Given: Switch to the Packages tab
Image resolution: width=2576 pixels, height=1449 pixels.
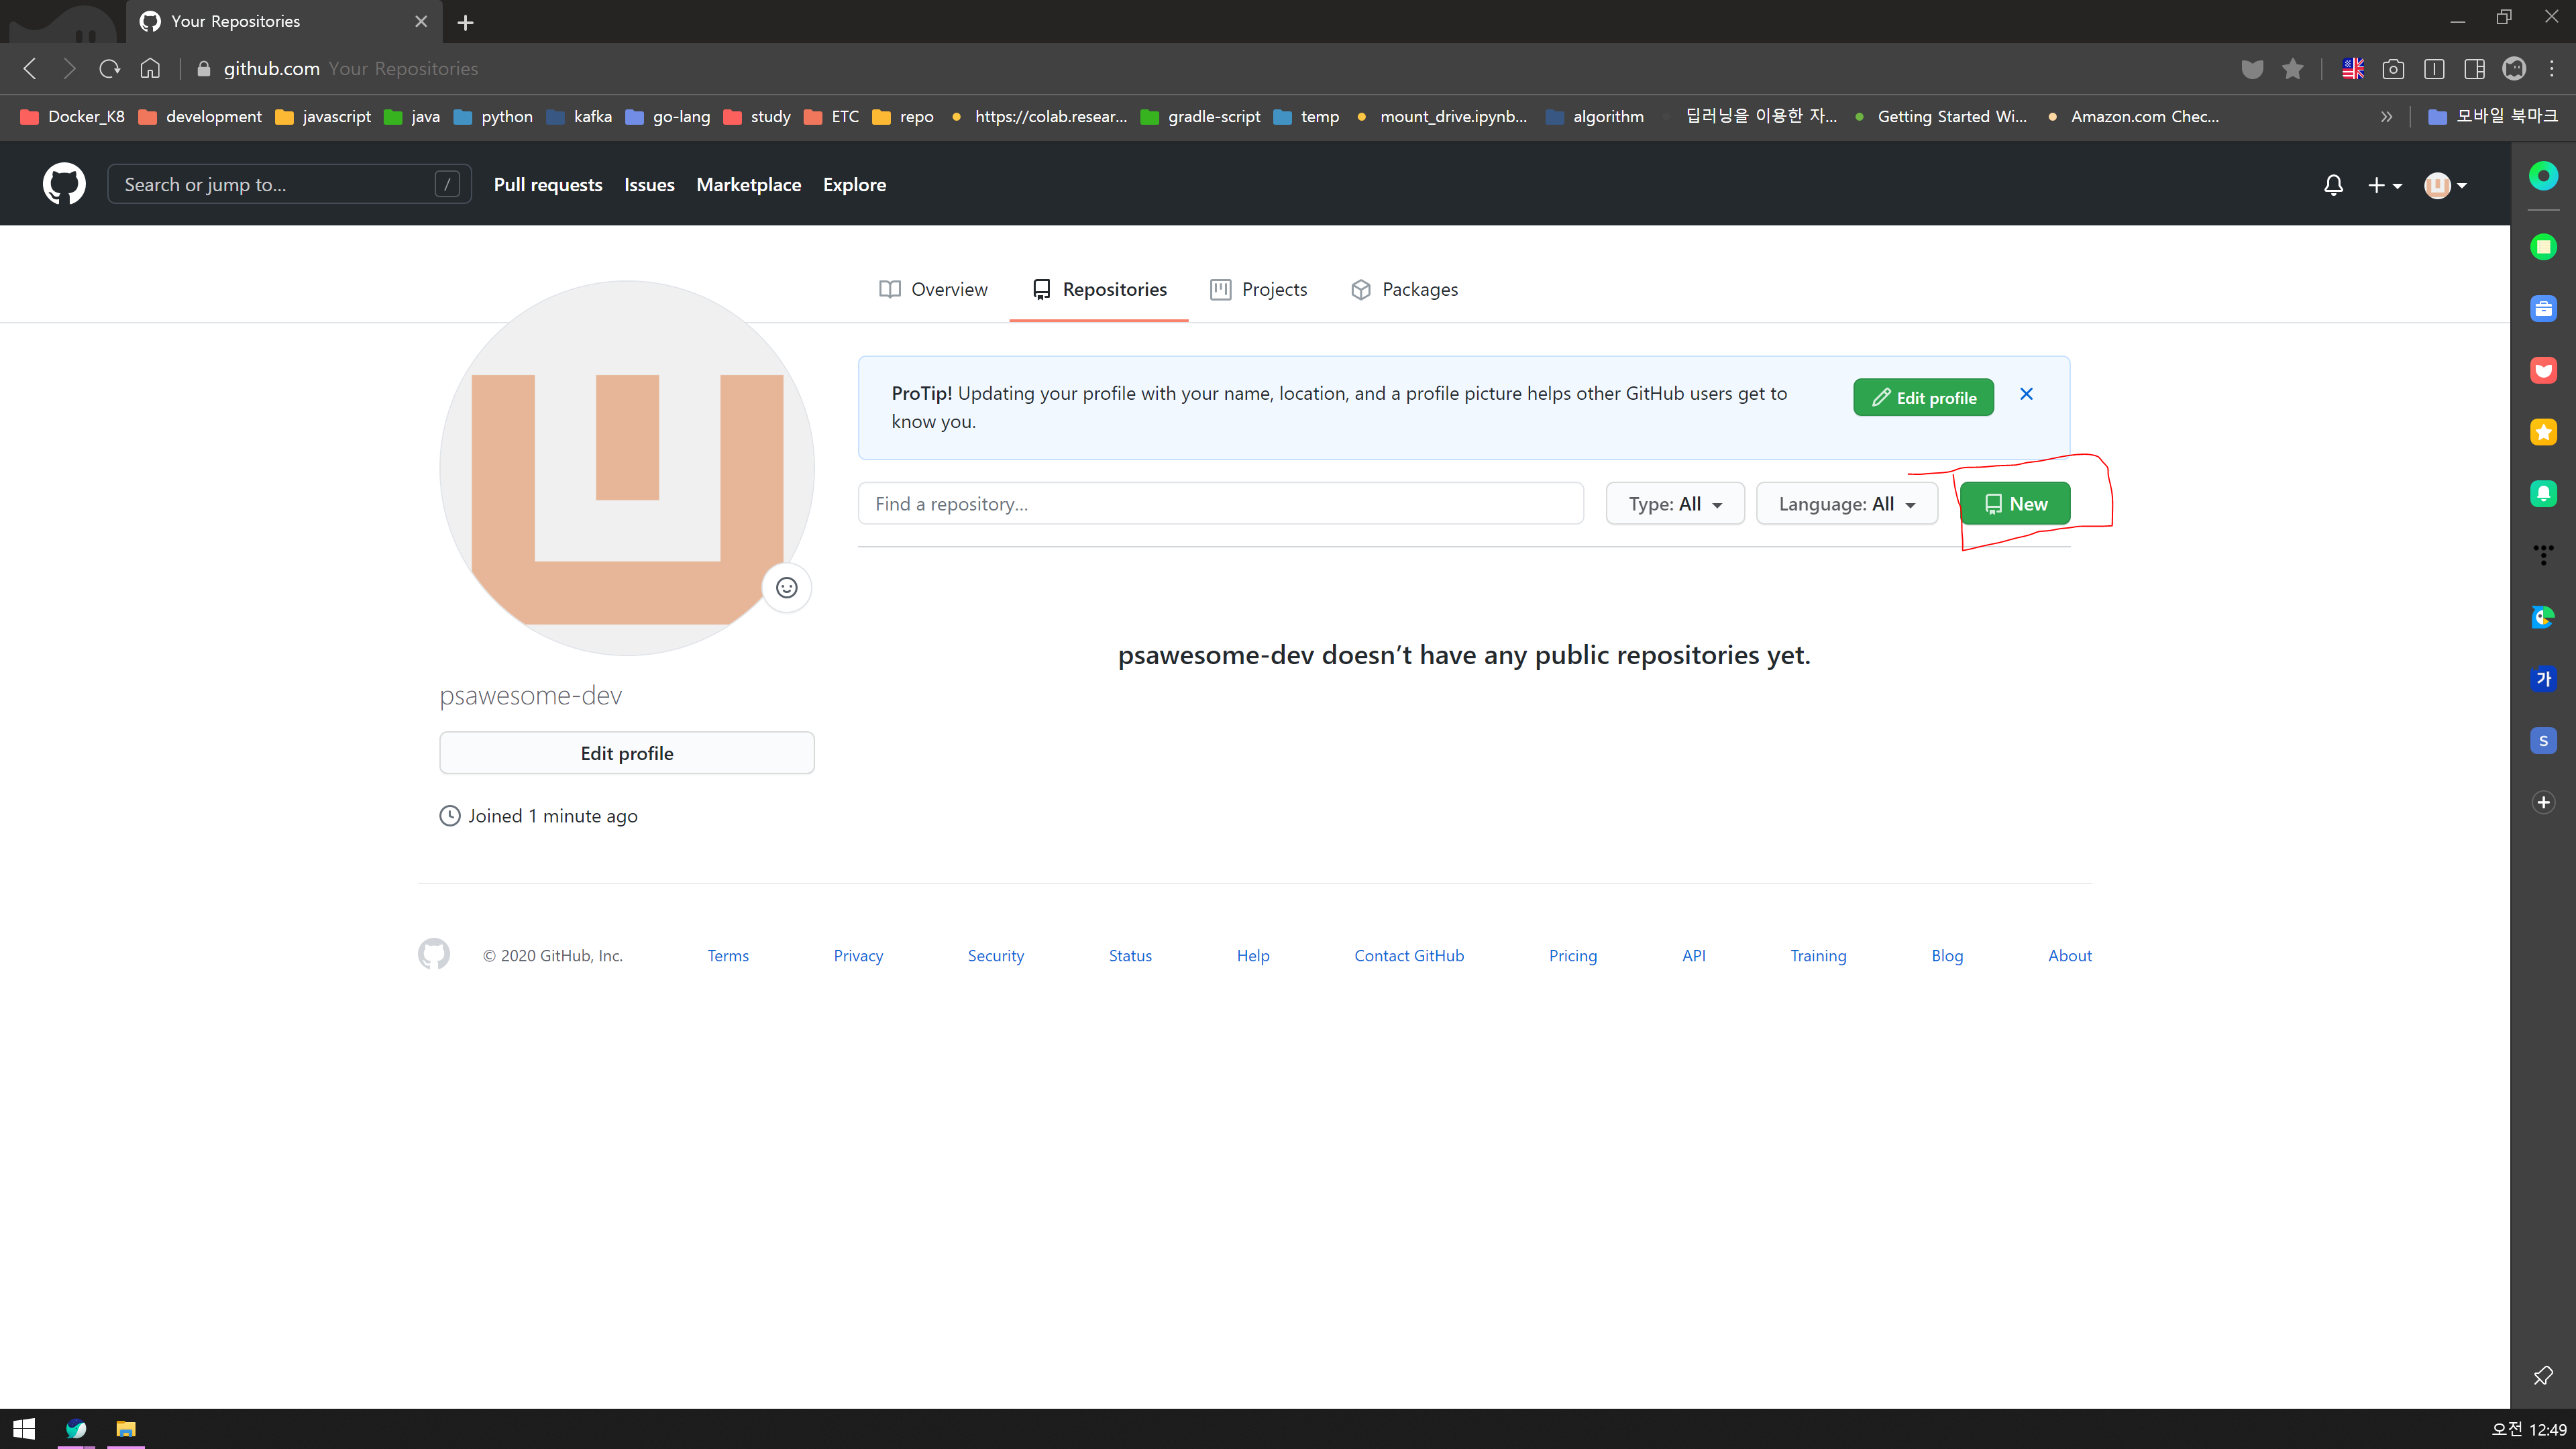Looking at the screenshot, I should (1404, 289).
